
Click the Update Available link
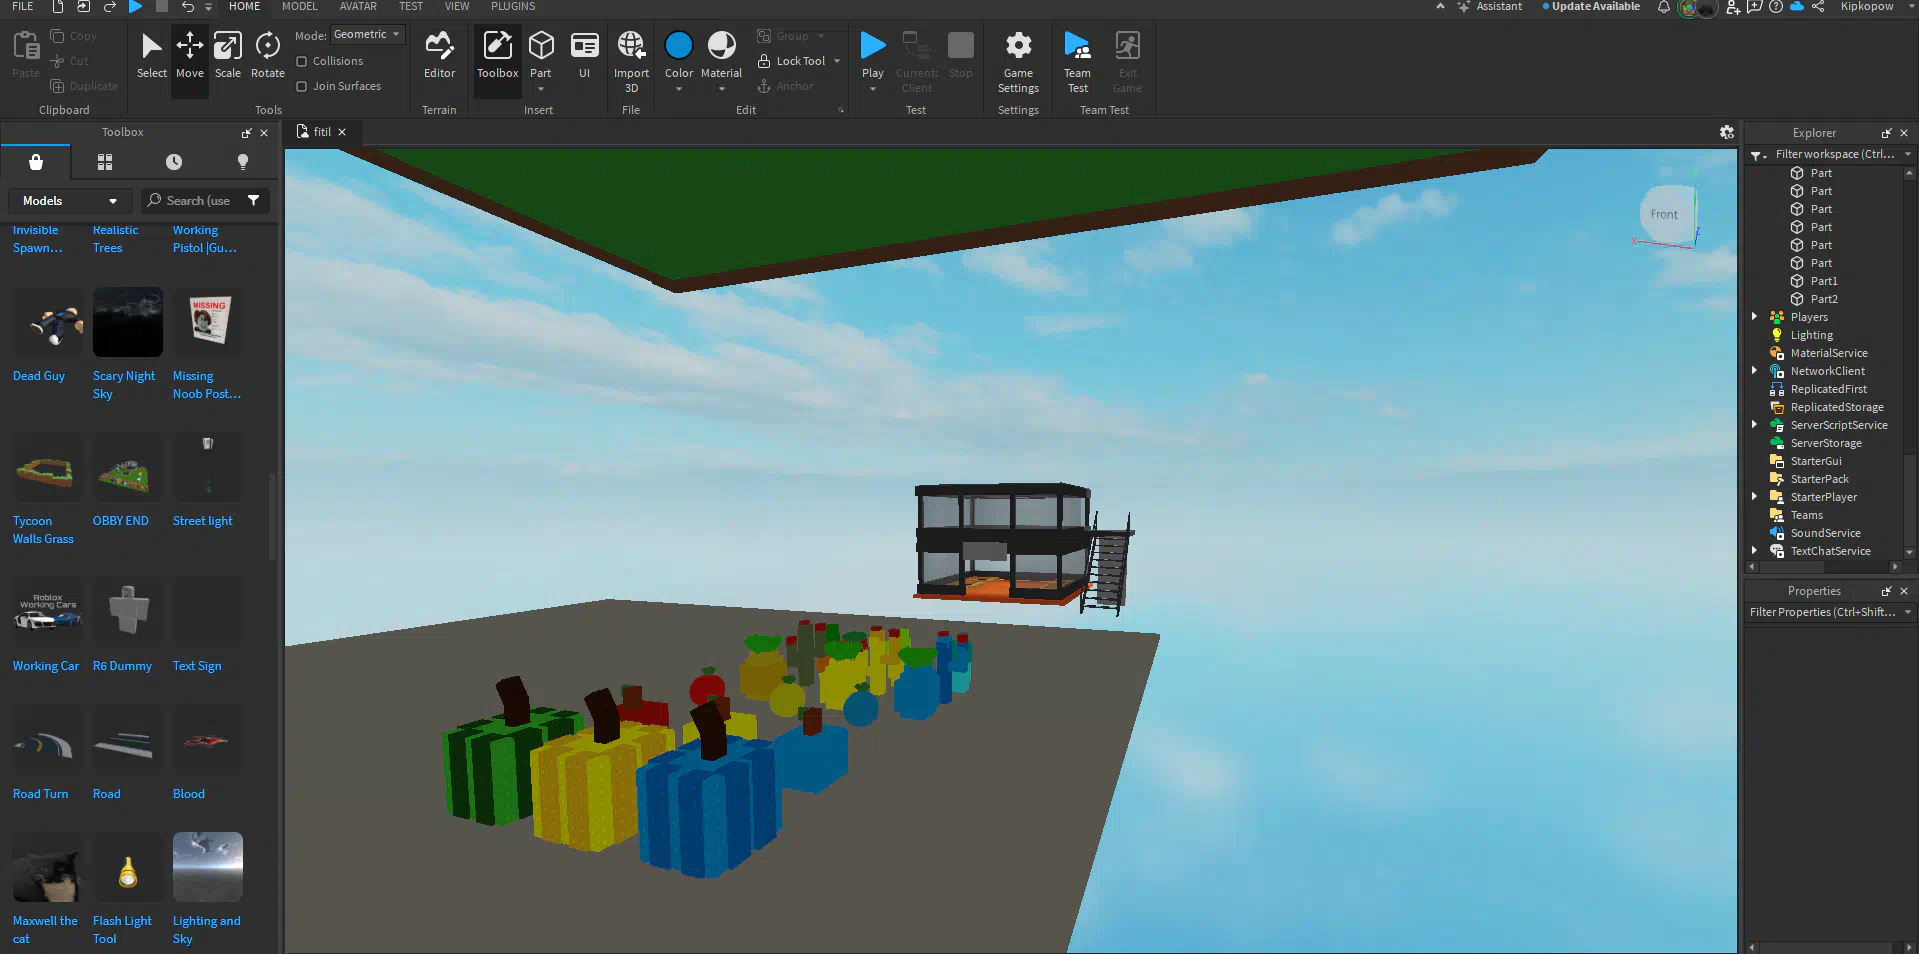coord(1595,7)
